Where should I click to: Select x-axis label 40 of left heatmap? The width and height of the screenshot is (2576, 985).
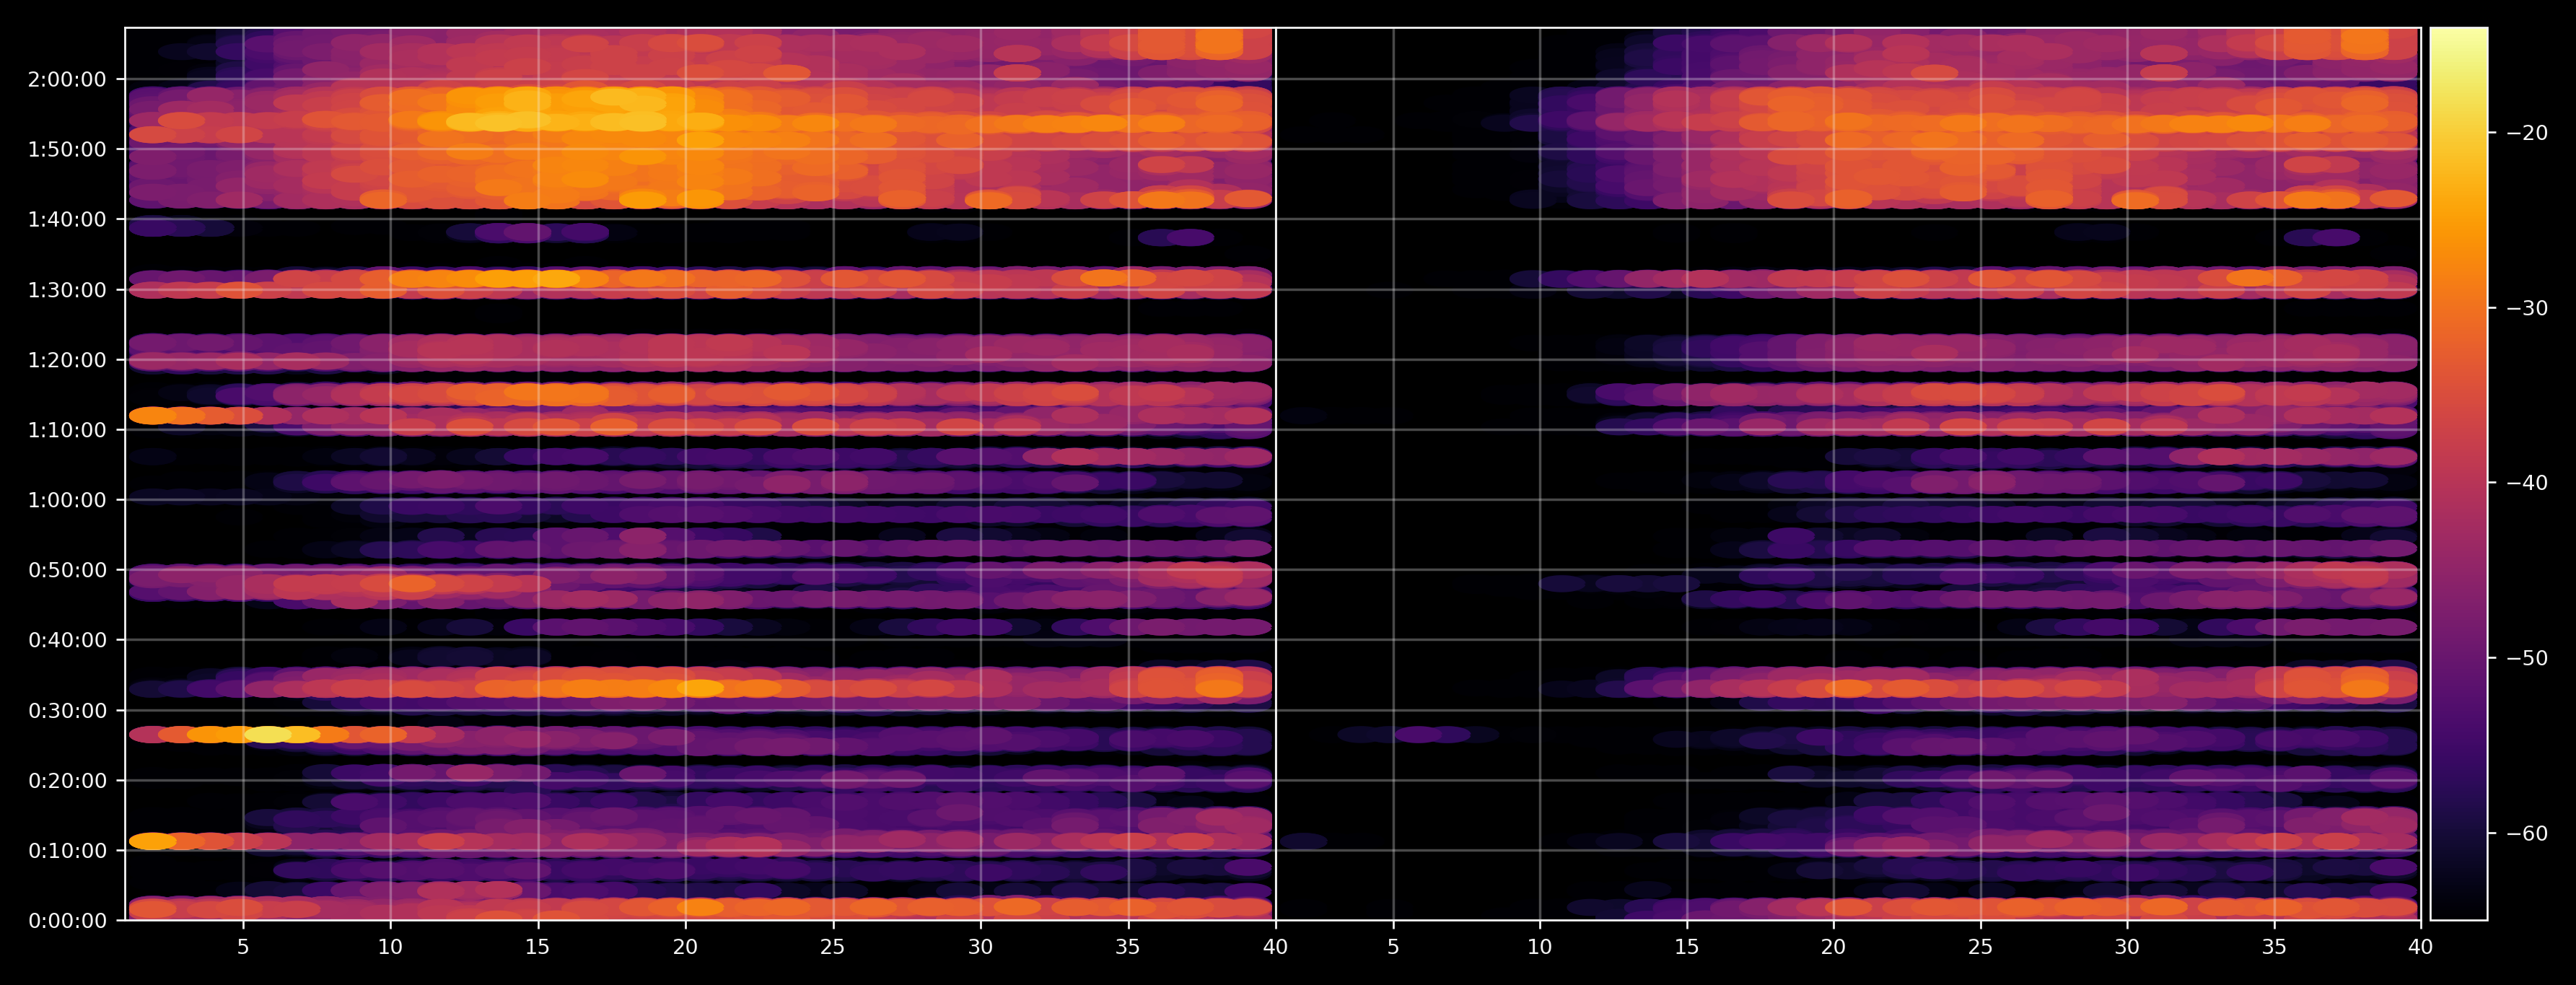pyautogui.click(x=1275, y=947)
